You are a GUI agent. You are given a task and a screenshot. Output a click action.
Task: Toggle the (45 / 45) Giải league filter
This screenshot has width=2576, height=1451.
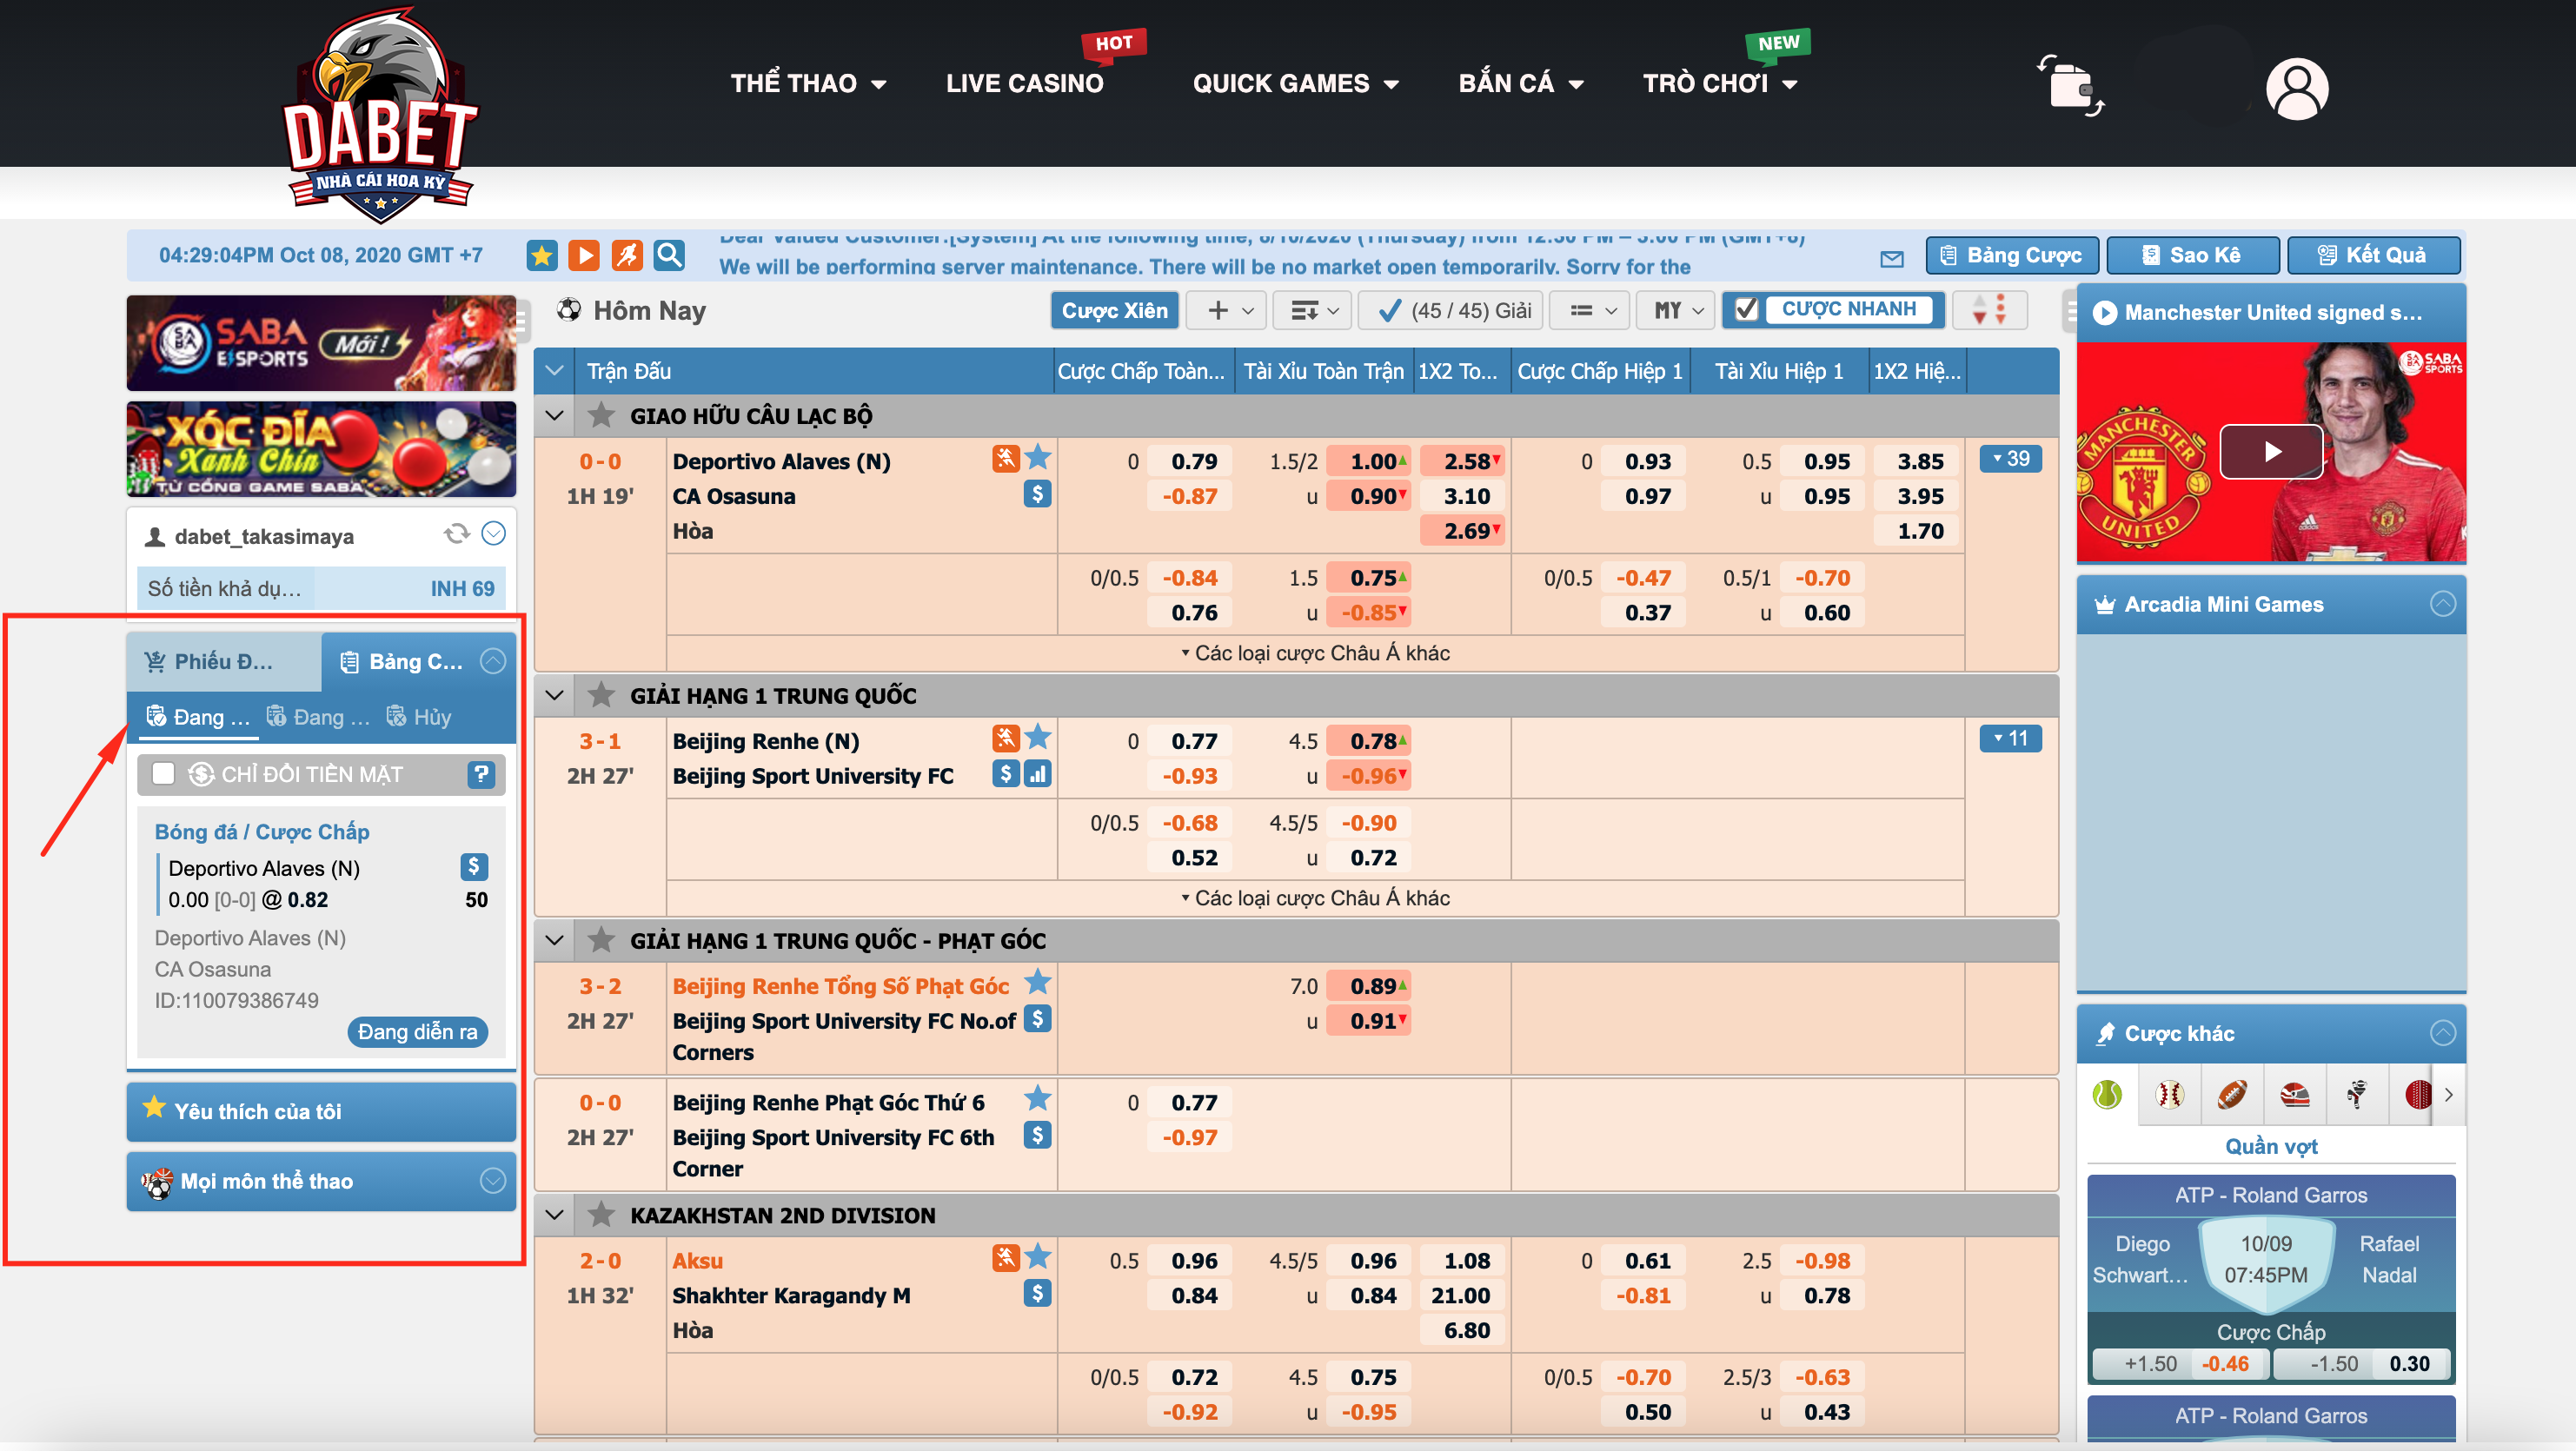(x=1453, y=311)
